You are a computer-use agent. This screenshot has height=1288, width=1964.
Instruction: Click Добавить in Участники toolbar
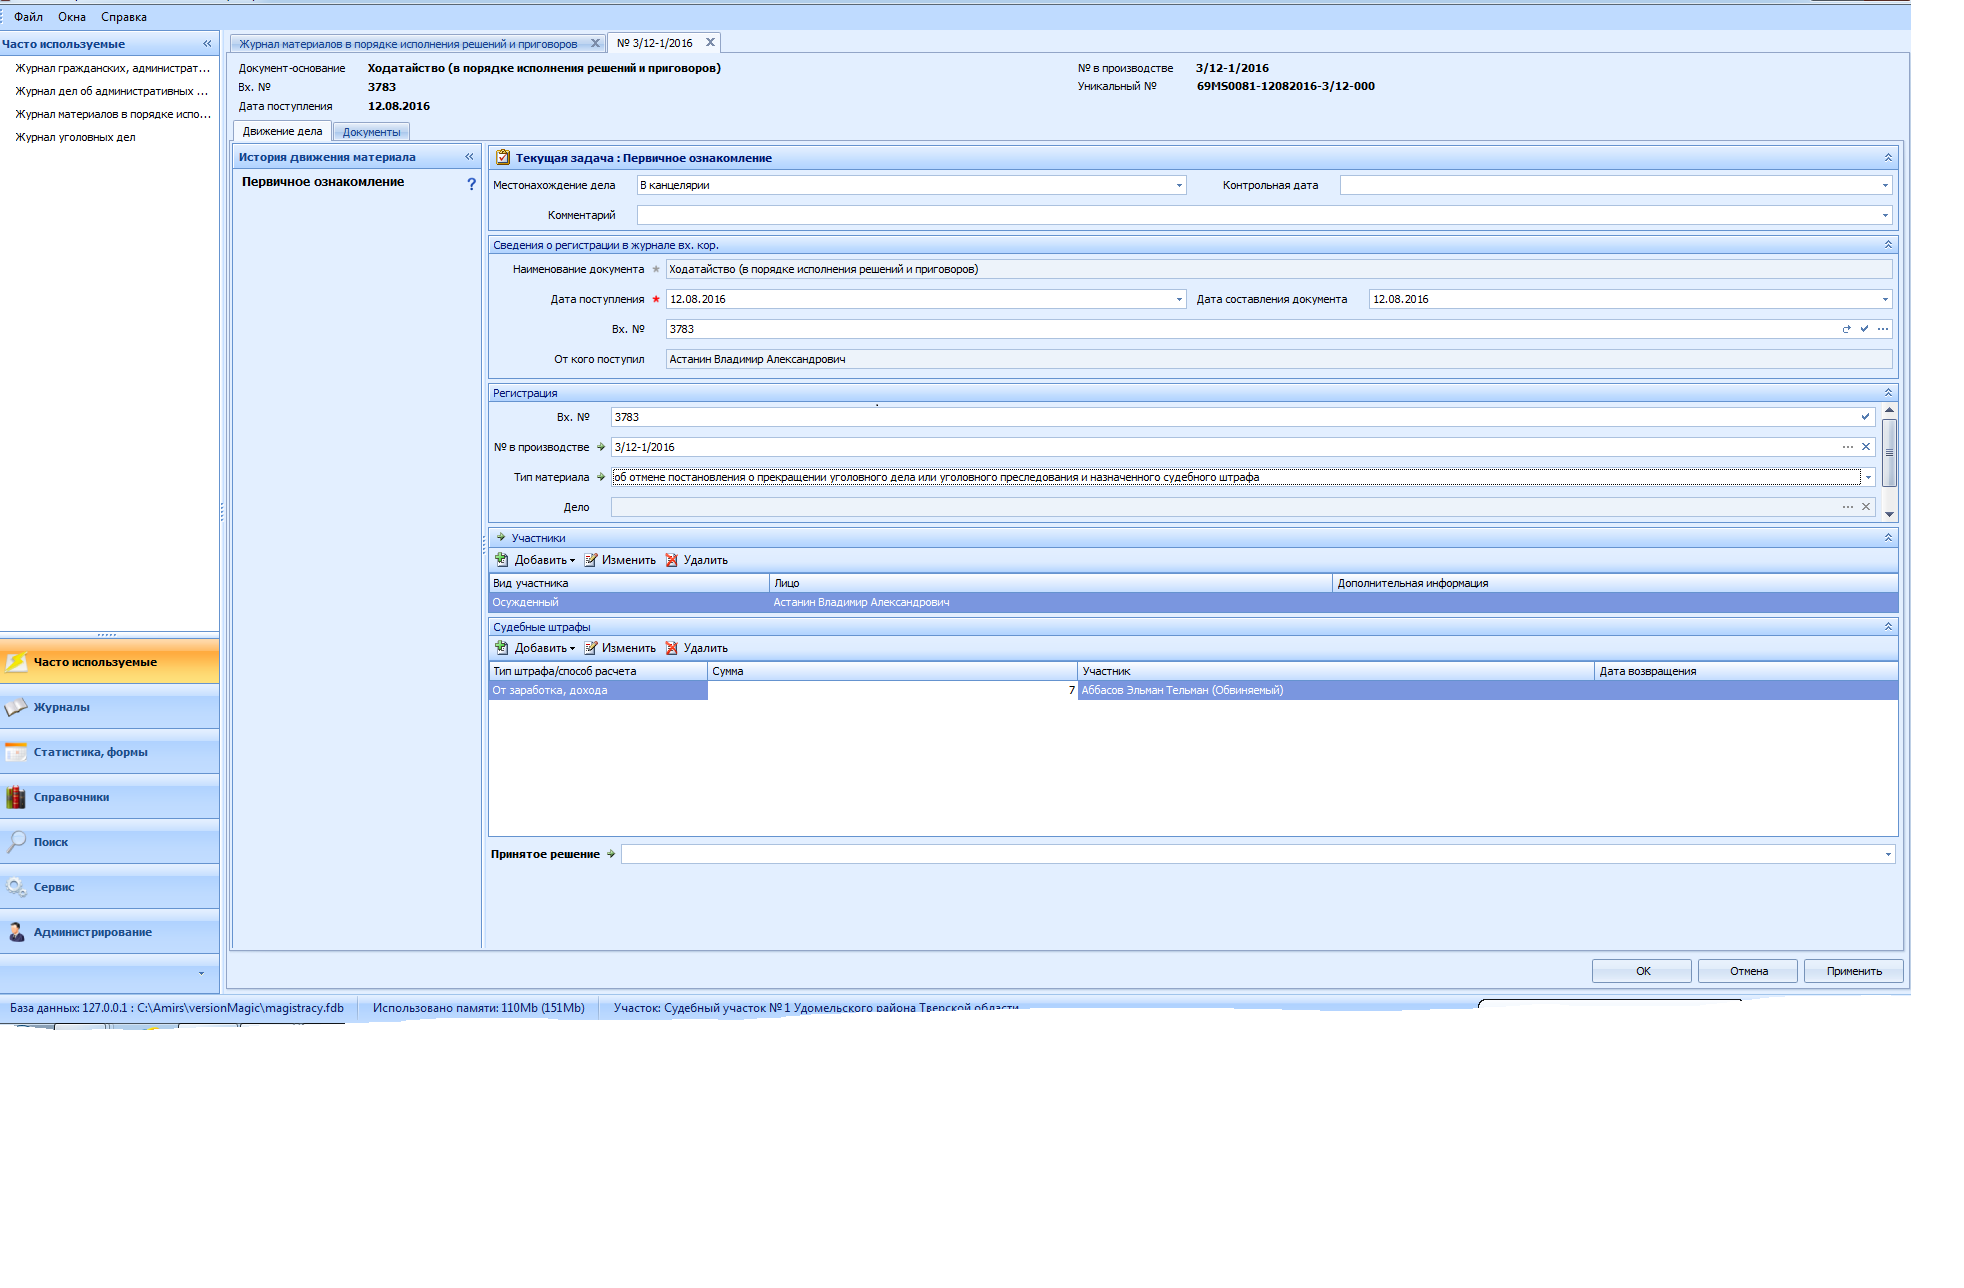536,560
